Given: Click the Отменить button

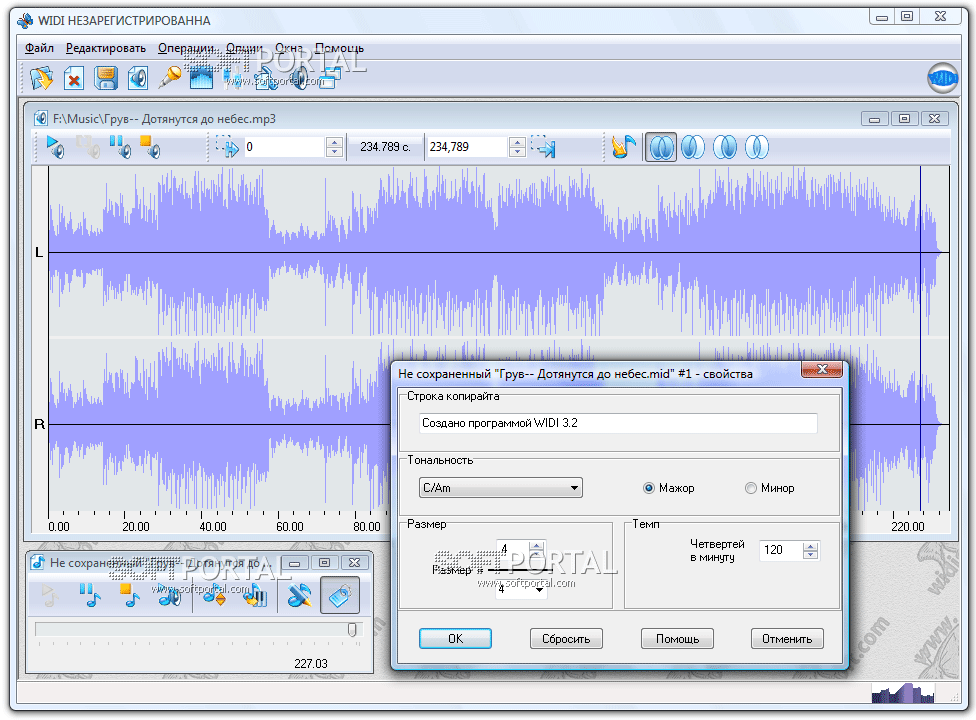Looking at the screenshot, I should 787,638.
